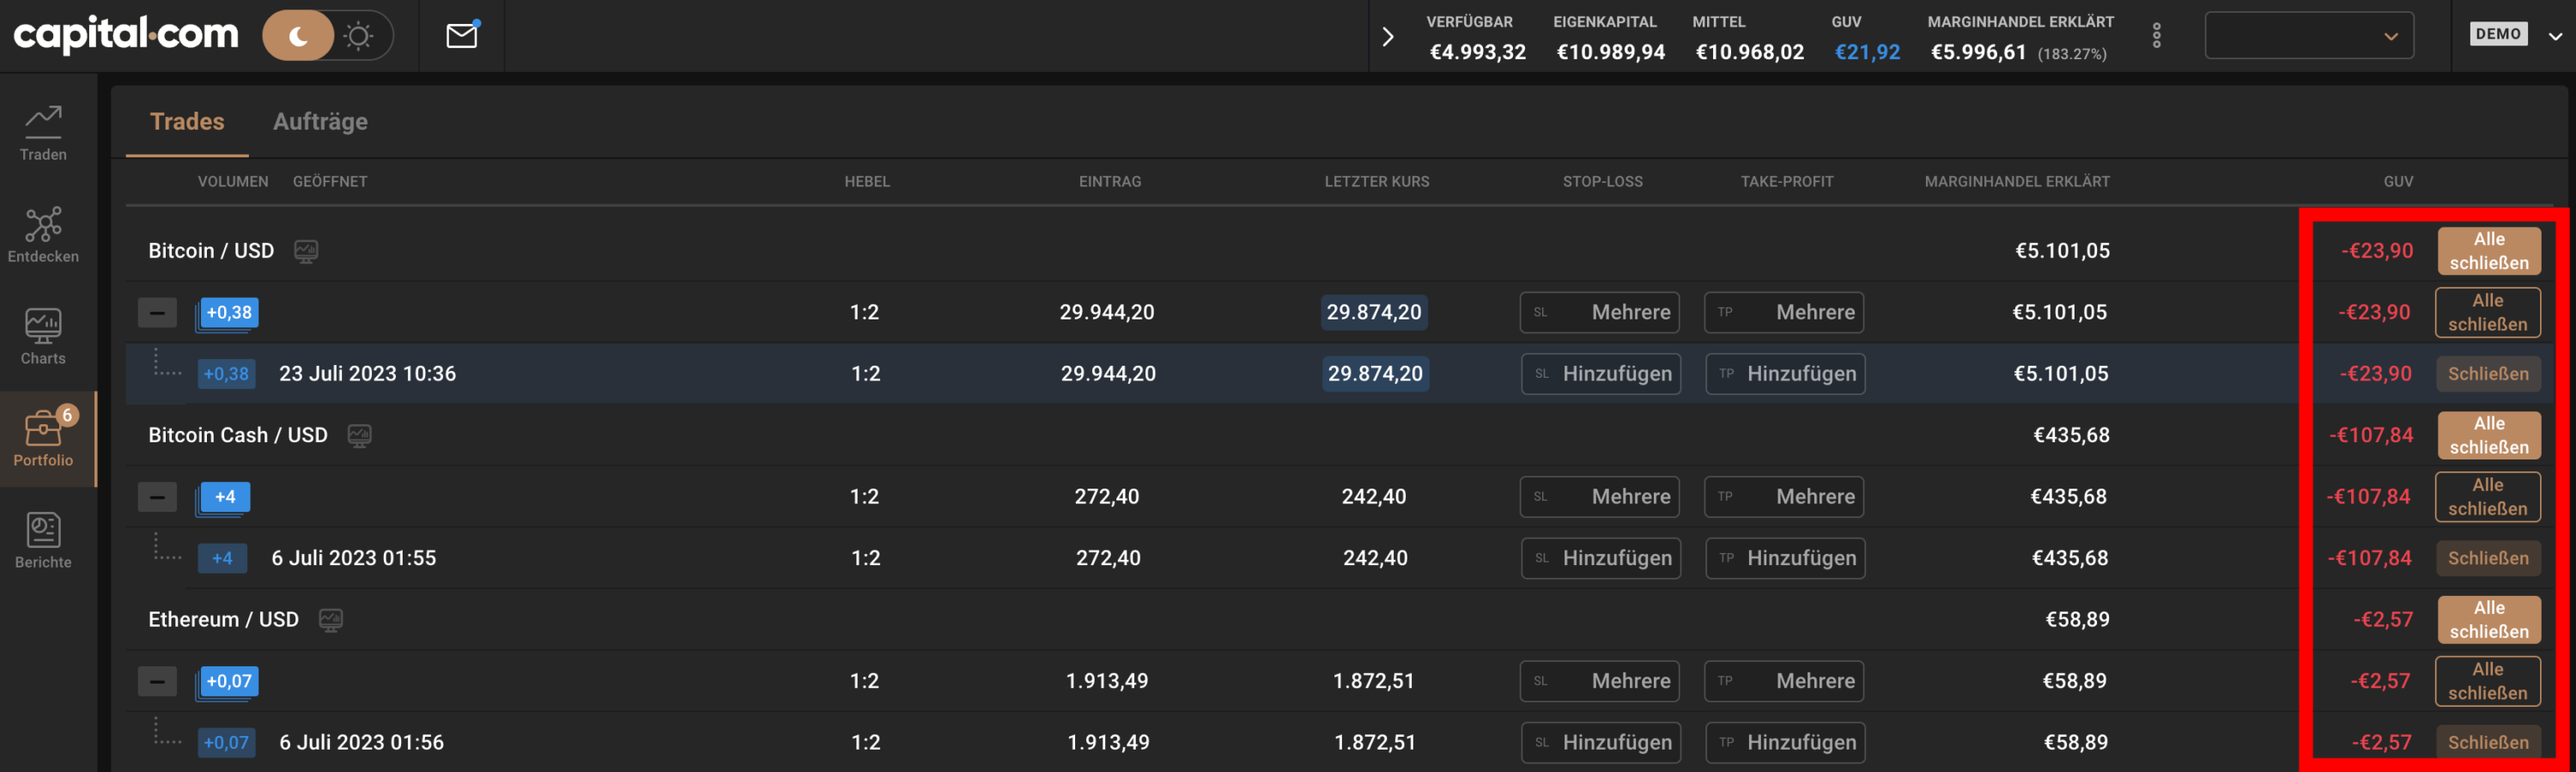Click Schließen for 23 Juli 2023 trade
Viewport: 2576px width, 772px height.
2488,374
